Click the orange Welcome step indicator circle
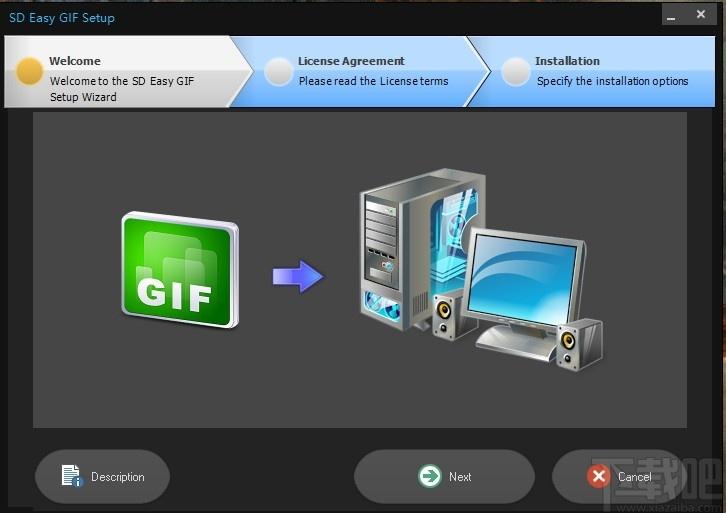 click(x=30, y=71)
